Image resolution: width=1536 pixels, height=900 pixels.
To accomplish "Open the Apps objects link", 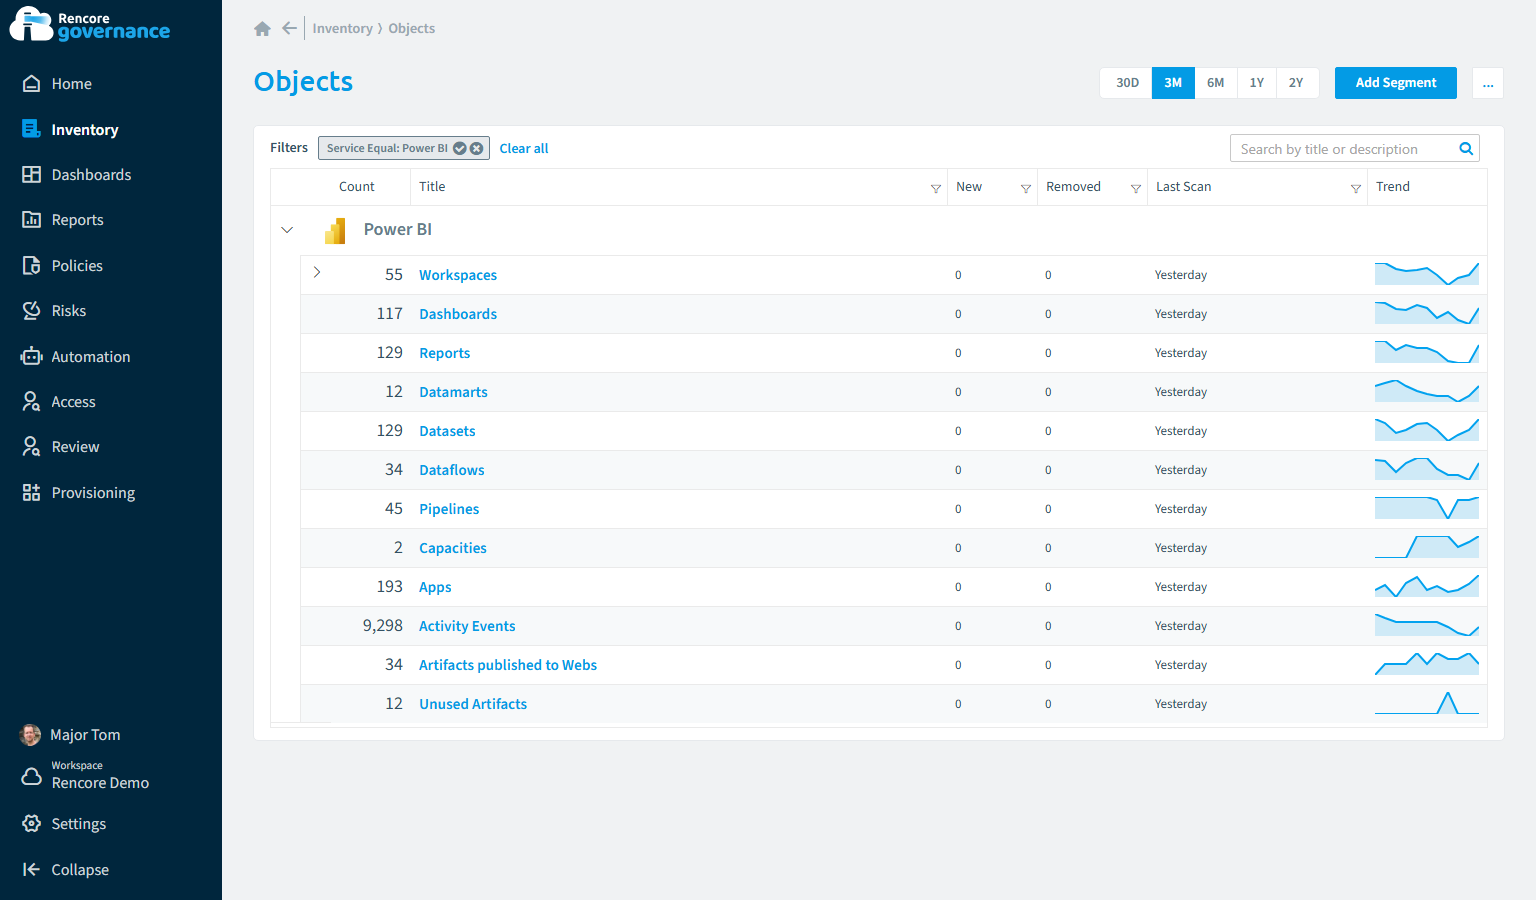I will click(435, 587).
